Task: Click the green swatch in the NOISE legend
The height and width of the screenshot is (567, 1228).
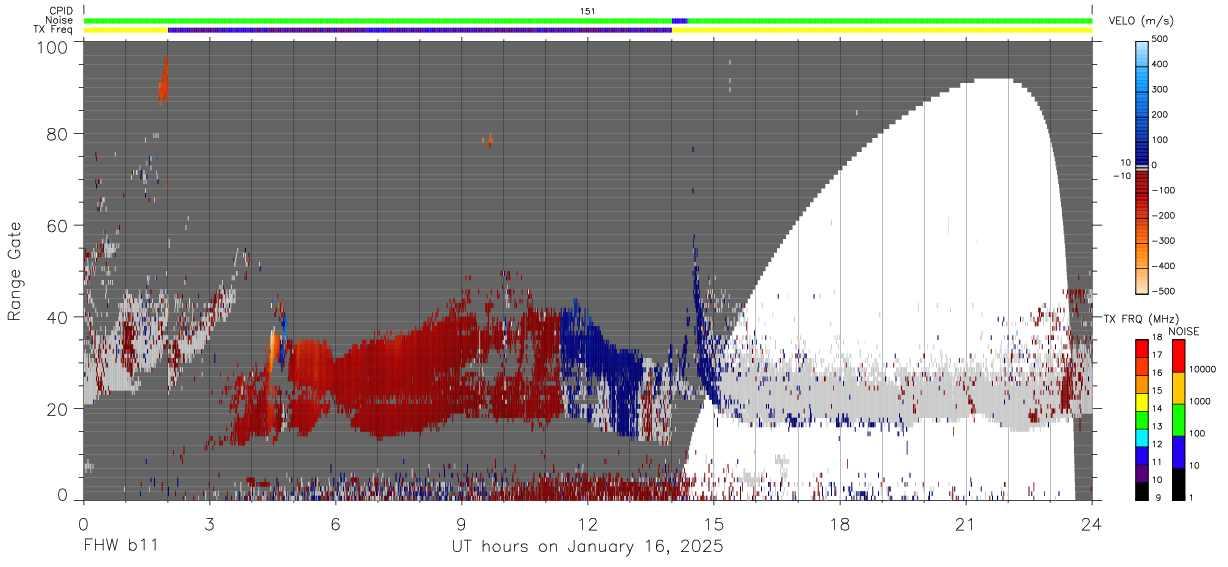Action: (1177, 420)
